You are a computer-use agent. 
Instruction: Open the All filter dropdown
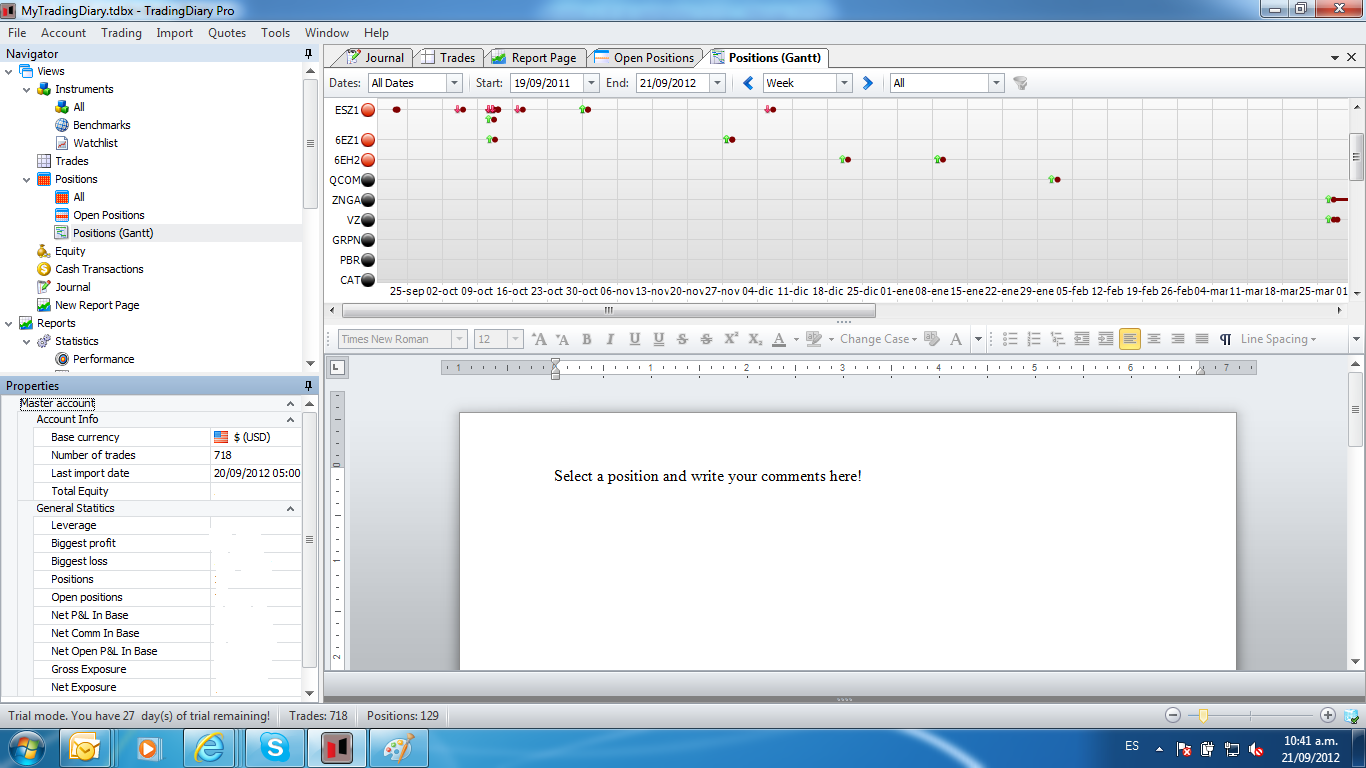click(996, 83)
